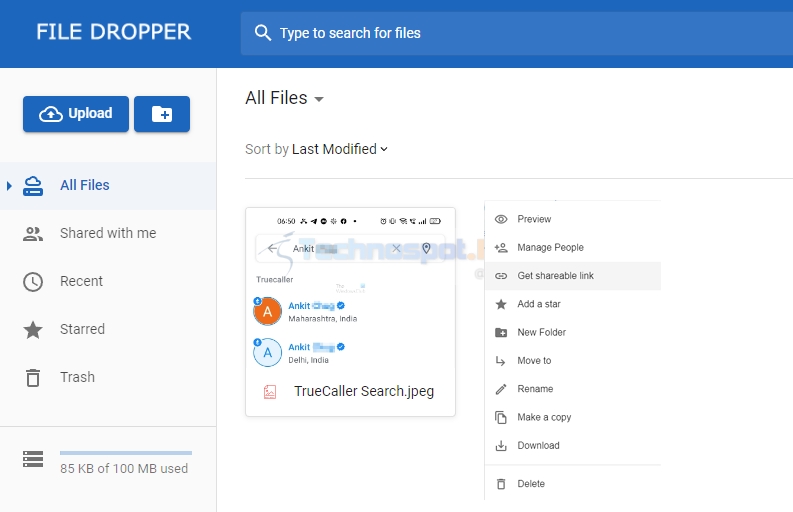793x512 pixels.
Task: Click the Recent clock icon
Action: tap(33, 282)
